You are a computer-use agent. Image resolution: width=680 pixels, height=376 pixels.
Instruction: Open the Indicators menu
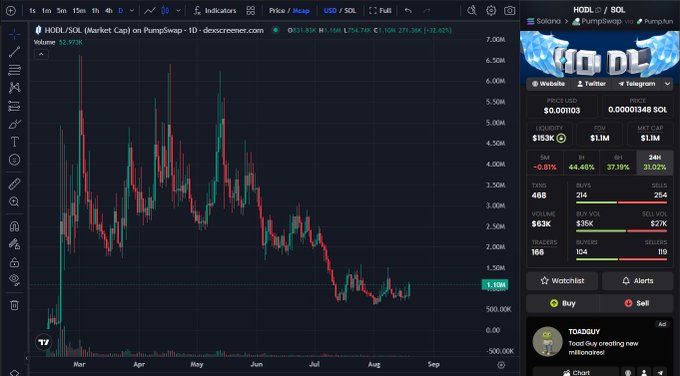tap(215, 10)
